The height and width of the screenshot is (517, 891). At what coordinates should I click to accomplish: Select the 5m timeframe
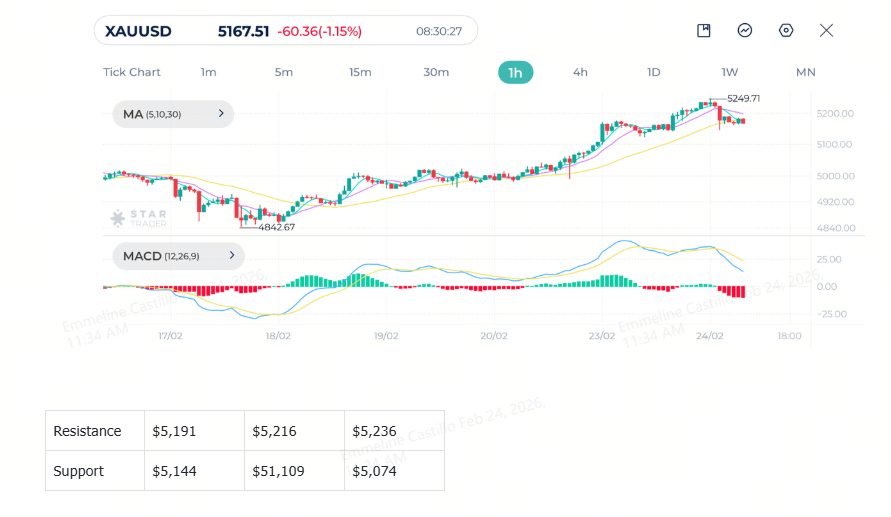pos(284,72)
